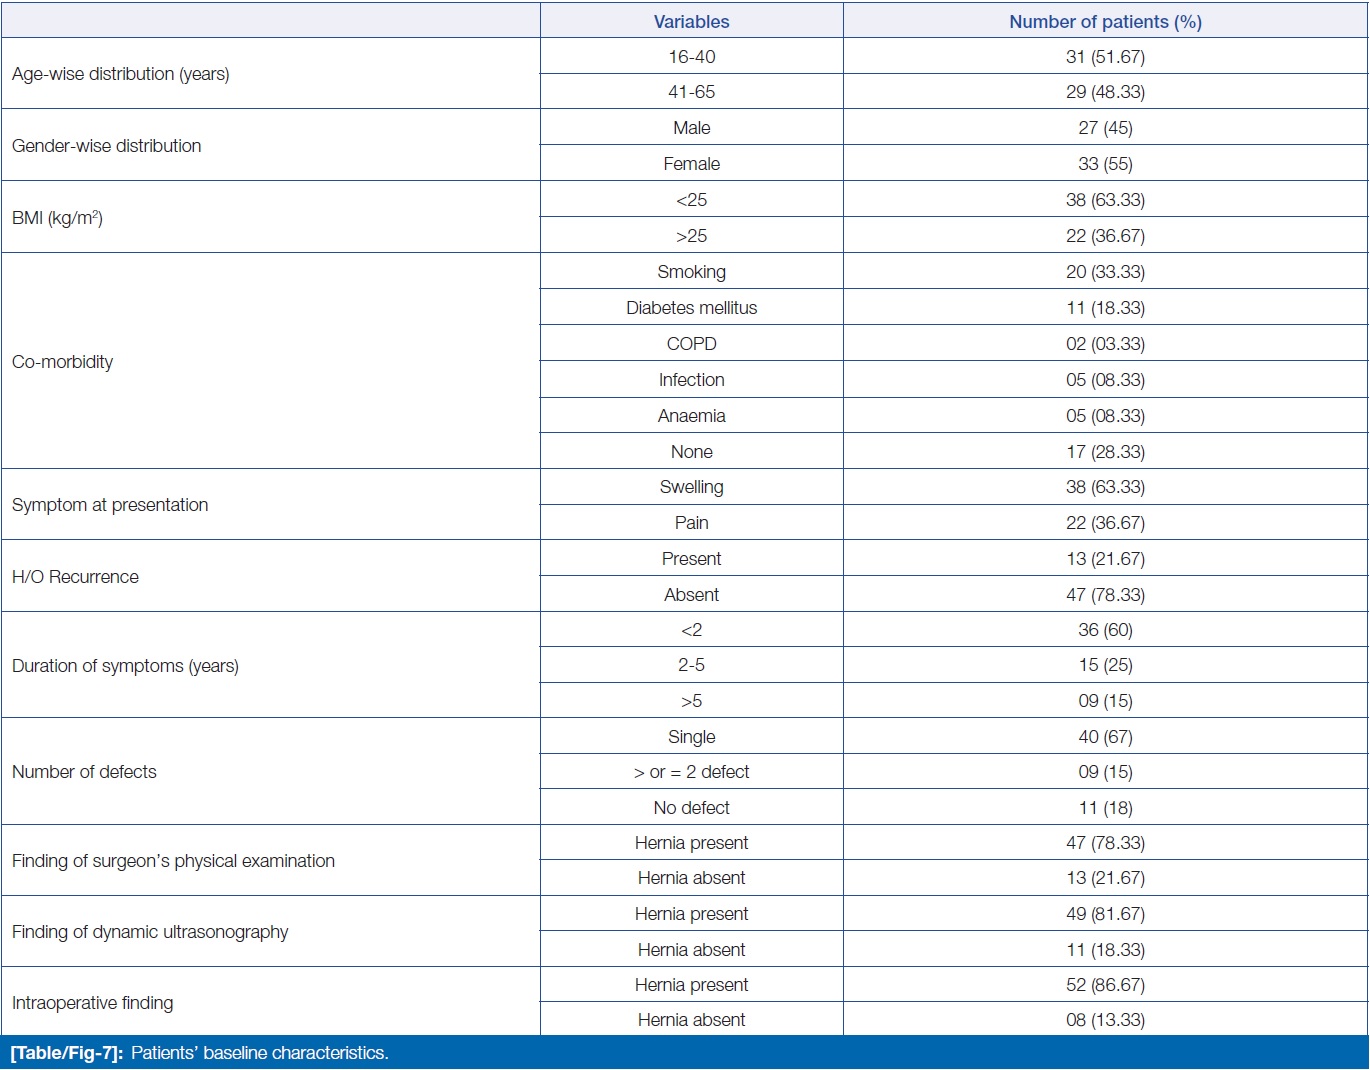Click the 'Number of patients (%)' header
The image size is (1370, 1070).
point(1105,22)
